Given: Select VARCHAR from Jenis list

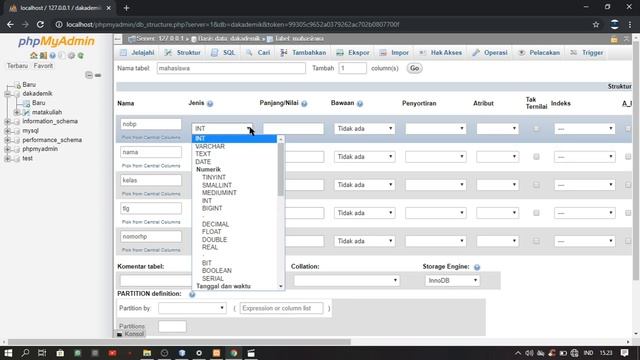Looking at the screenshot, I should coord(210,146).
